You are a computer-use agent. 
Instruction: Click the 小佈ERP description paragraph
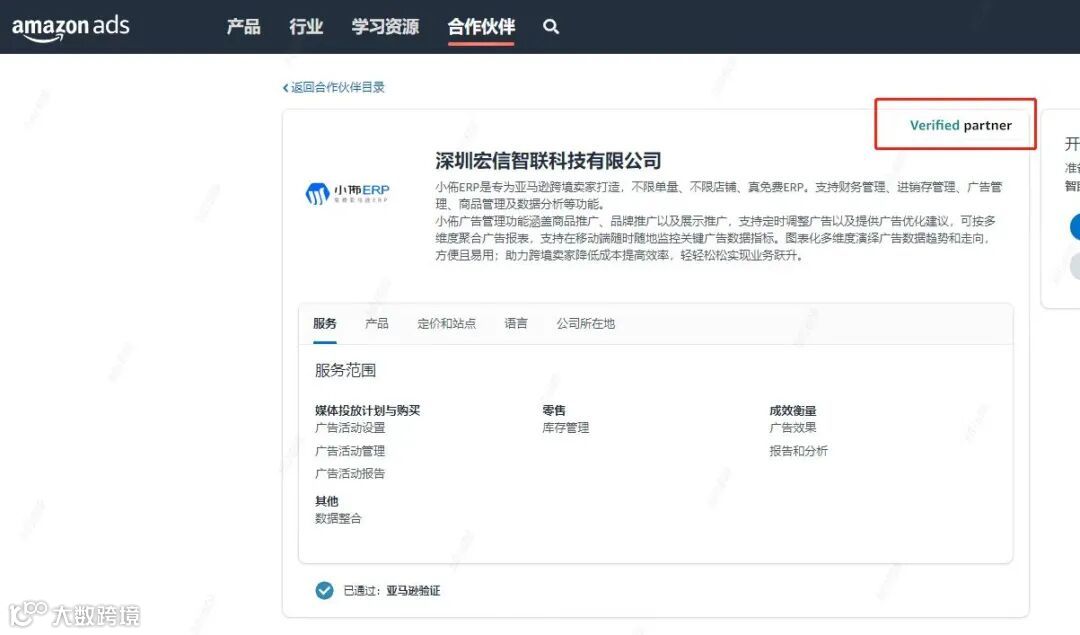click(718, 221)
